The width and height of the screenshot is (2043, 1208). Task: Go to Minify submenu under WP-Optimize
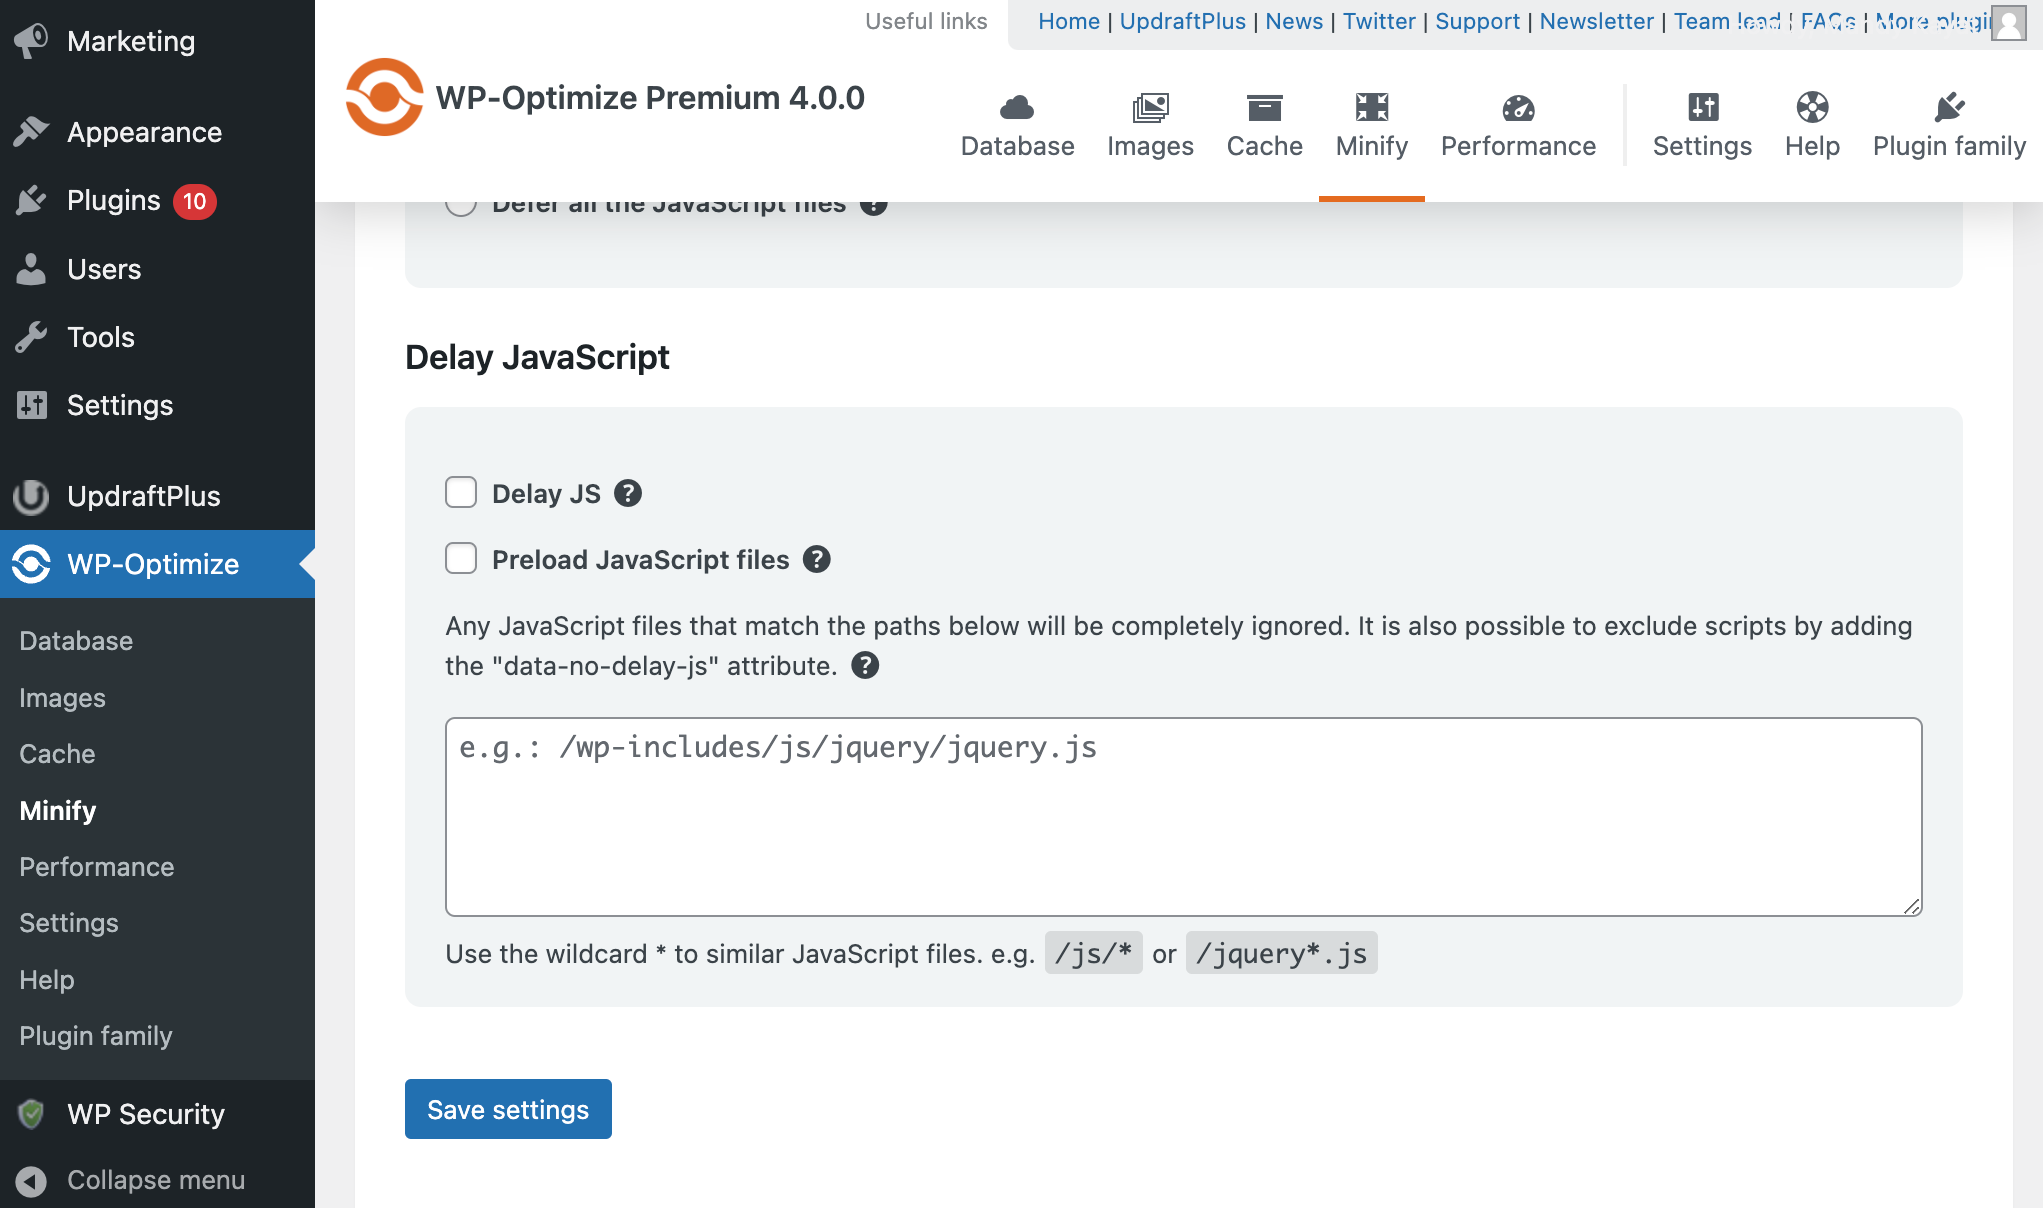point(58,810)
